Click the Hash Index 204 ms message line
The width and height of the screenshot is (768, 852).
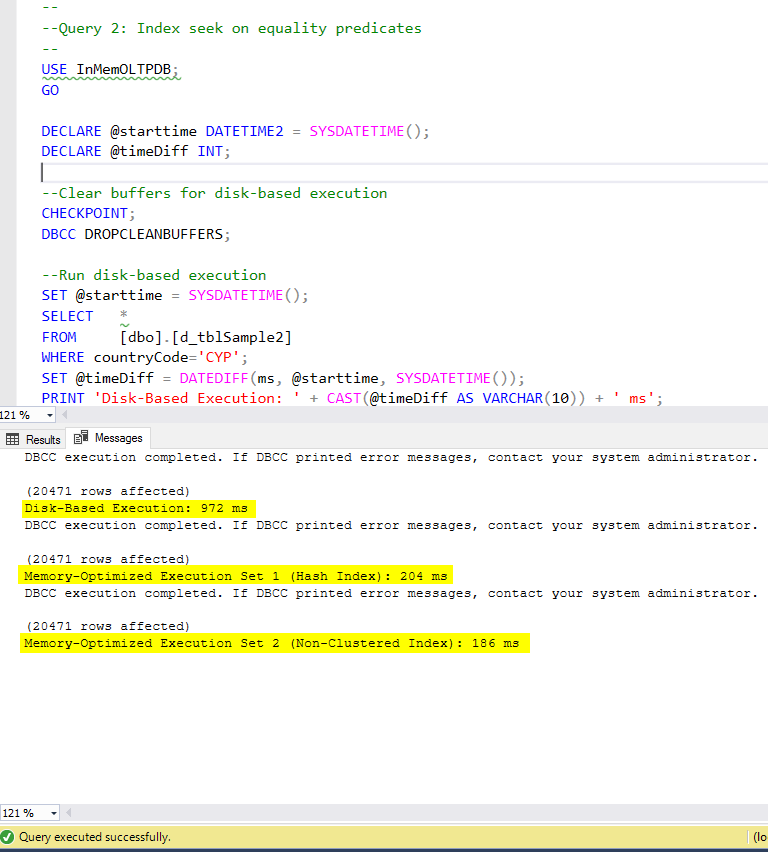[235, 576]
